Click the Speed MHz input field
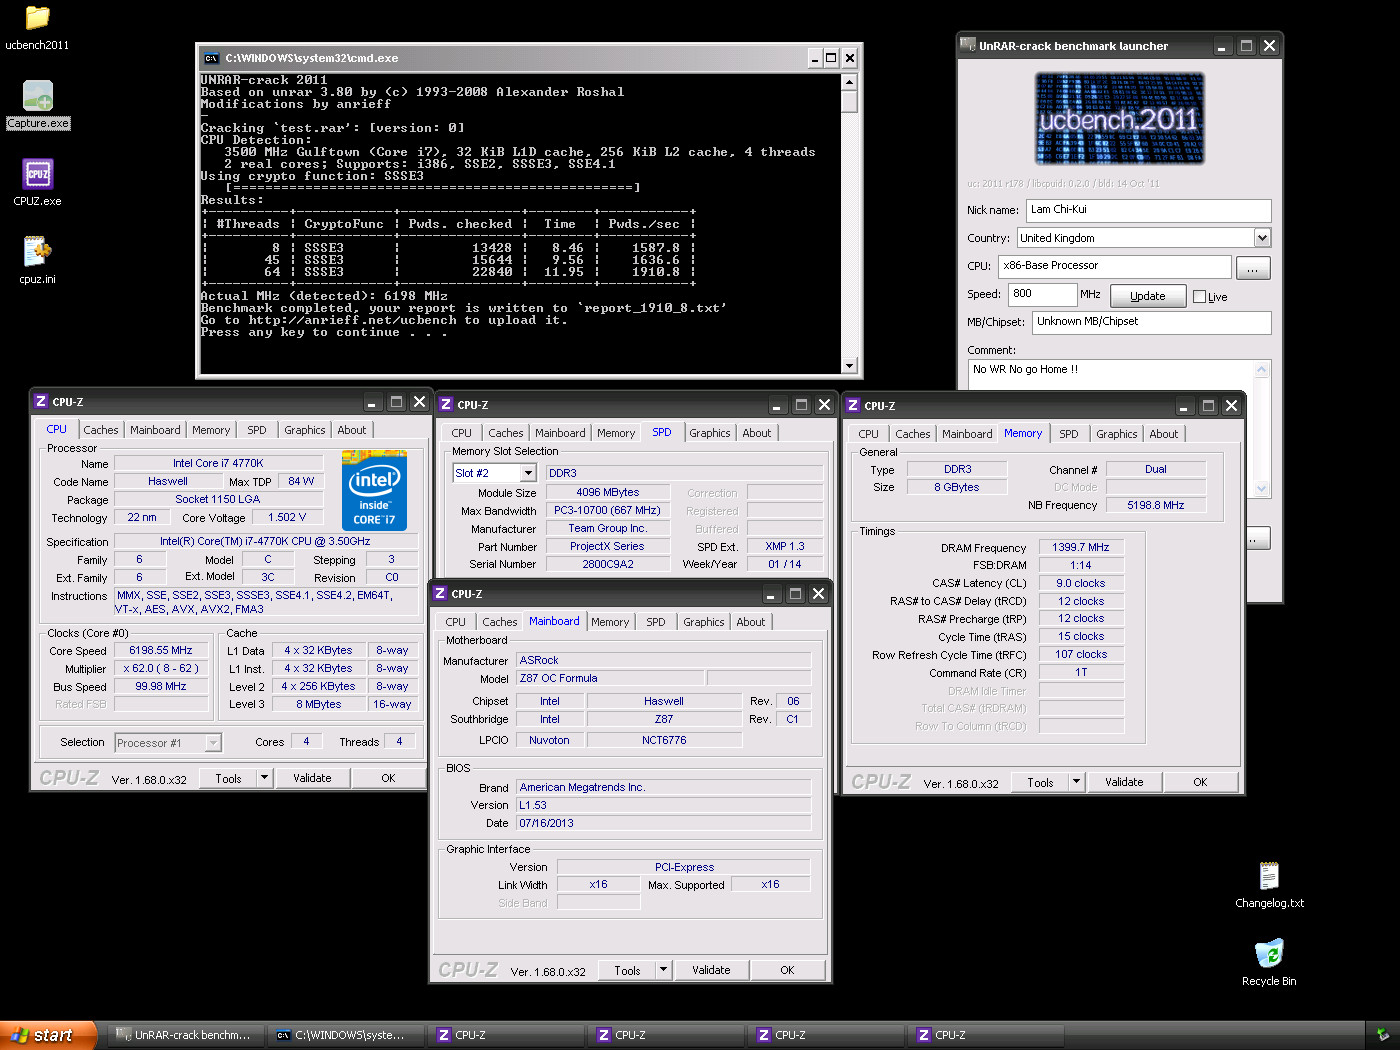Screen dimensions: 1400x1050 tap(1043, 294)
